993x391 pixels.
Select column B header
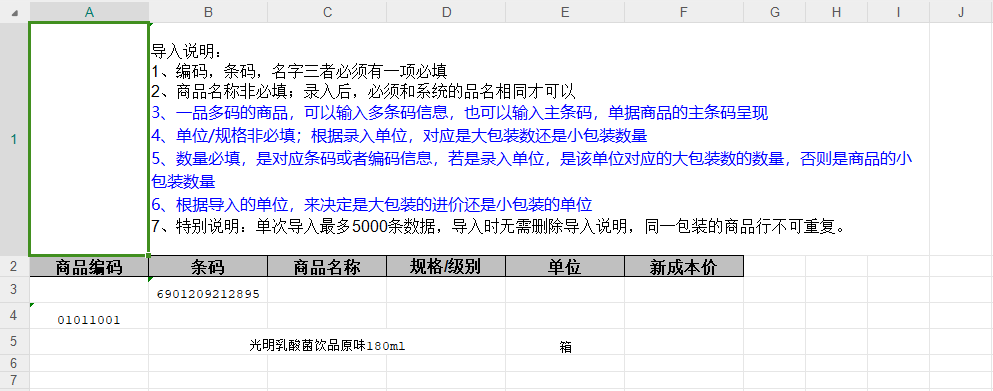[x=208, y=12]
